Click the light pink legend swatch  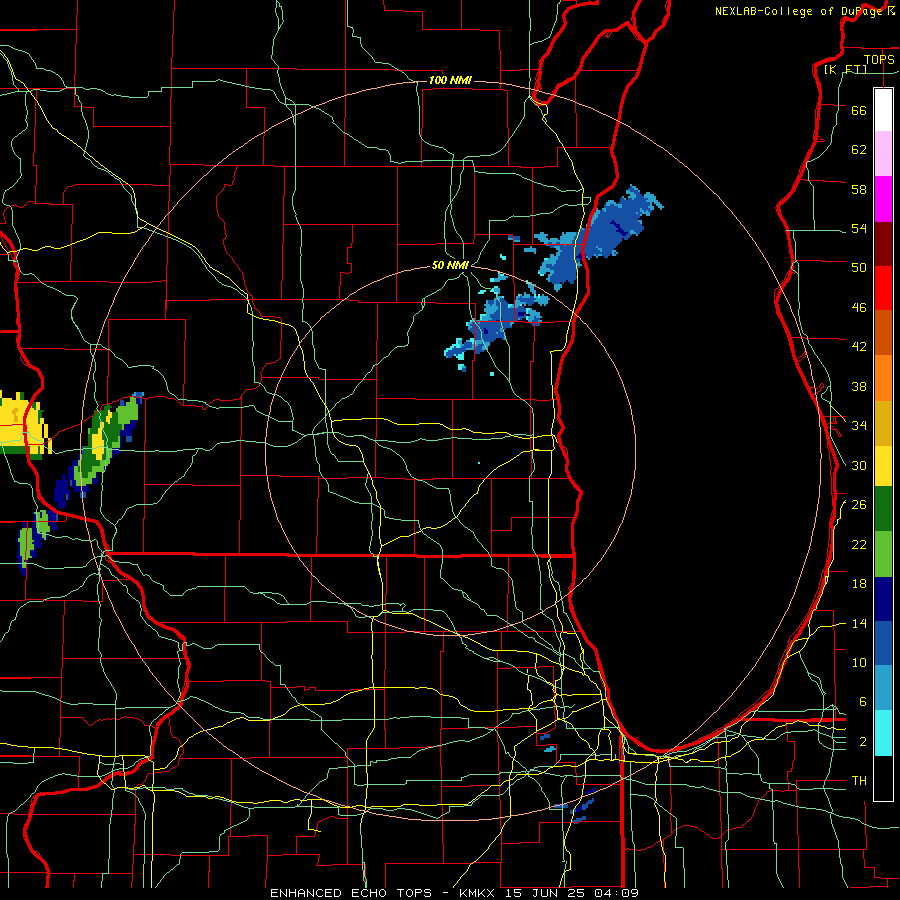(883, 154)
